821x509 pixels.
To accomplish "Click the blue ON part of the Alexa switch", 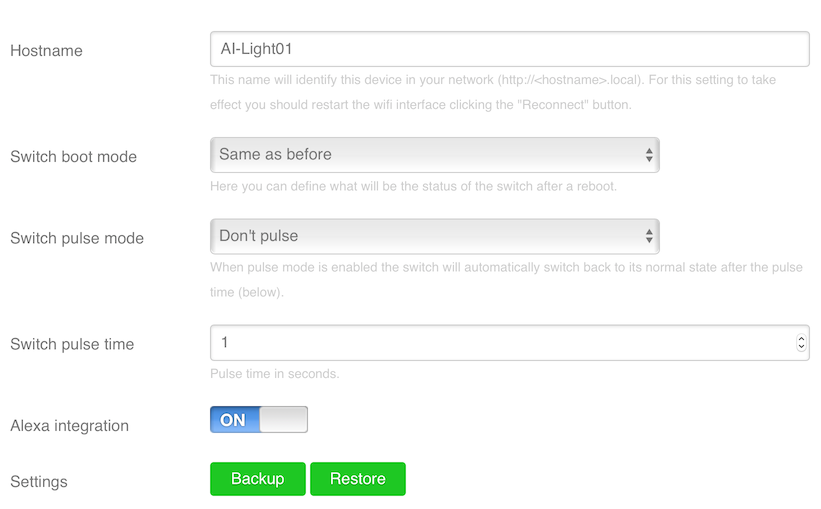I will coord(233,420).
